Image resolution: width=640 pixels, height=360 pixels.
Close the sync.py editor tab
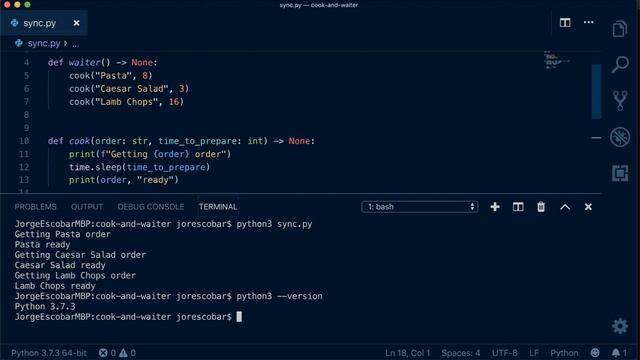point(76,23)
